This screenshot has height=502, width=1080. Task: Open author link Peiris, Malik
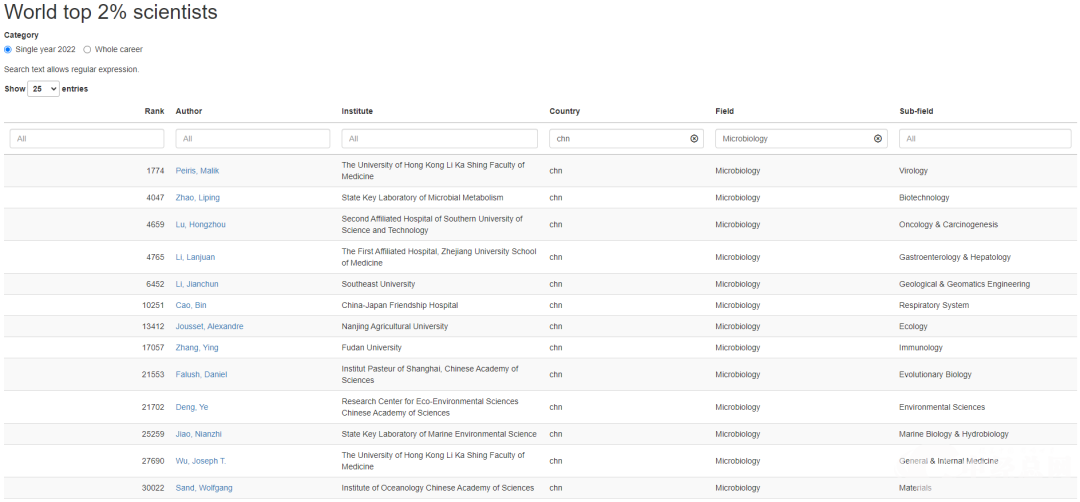tap(197, 171)
